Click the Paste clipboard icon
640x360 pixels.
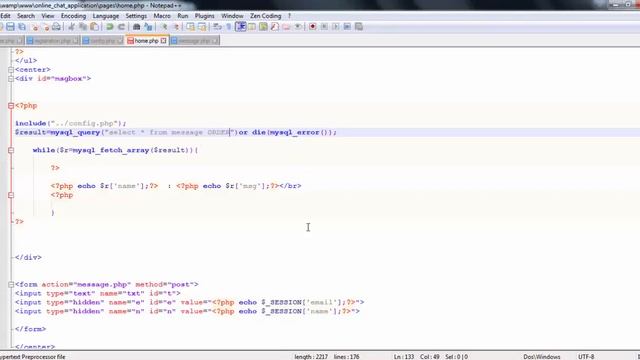tap(94, 27)
